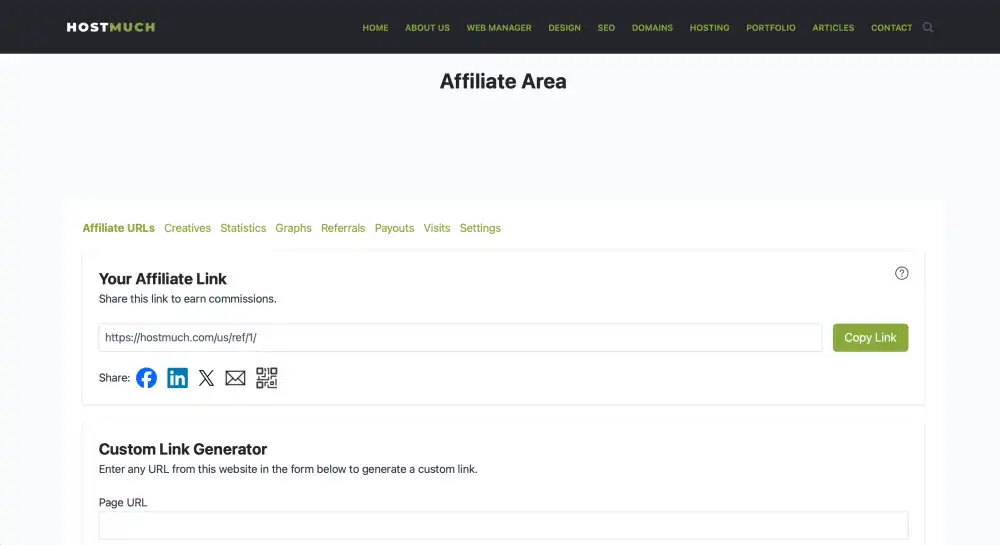Screen dimensions: 1000x545
Task: View the Graphs tab
Action: point(293,228)
